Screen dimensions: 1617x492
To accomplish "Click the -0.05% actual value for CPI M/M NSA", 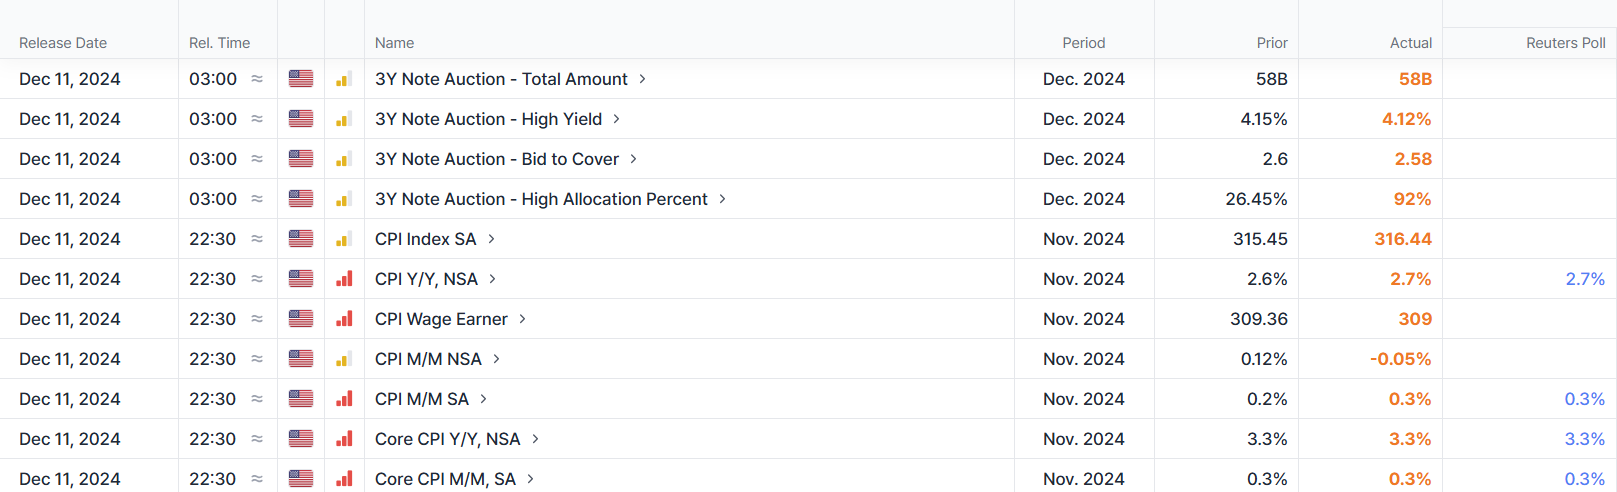I will tap(1400, 359).
